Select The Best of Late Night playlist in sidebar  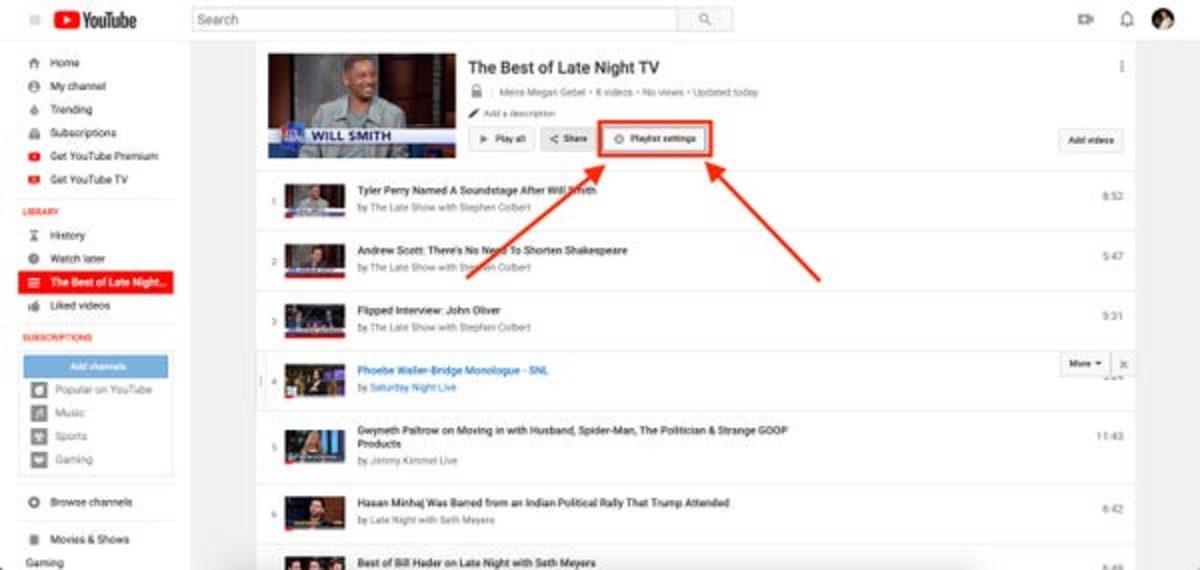pos(96,283)
